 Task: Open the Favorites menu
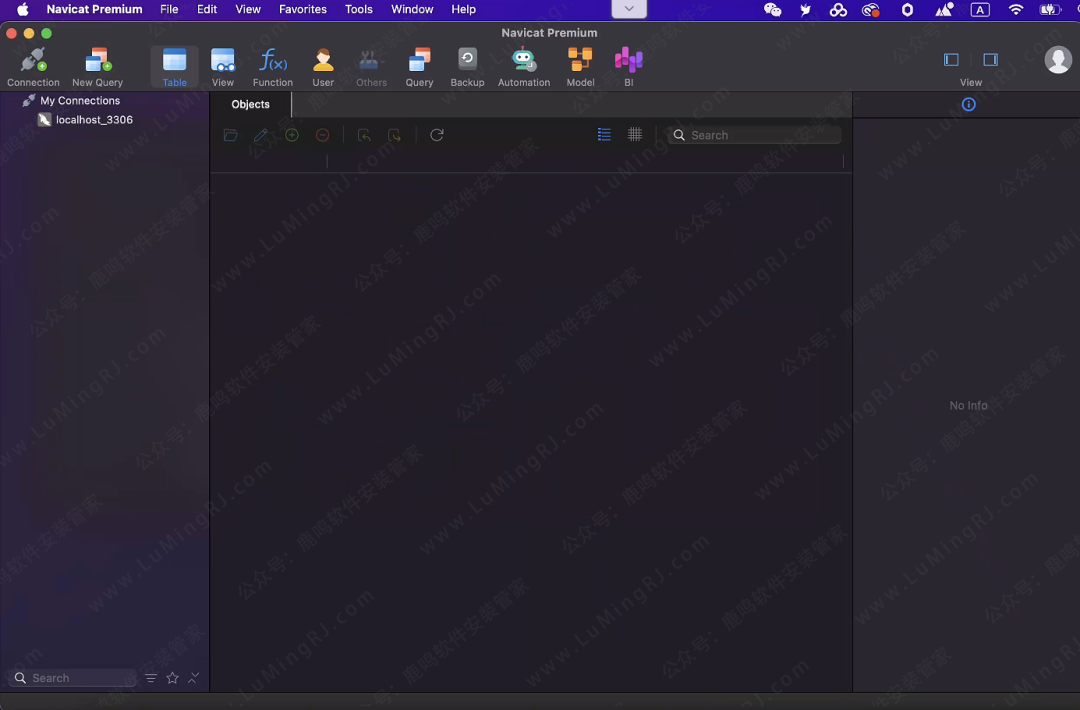[x=302, y=9]
